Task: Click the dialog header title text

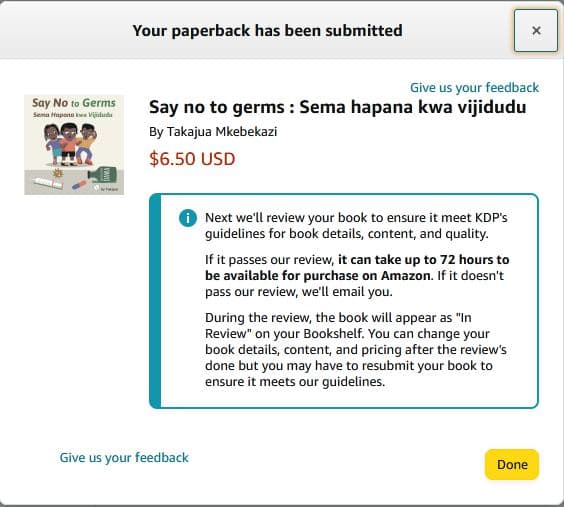Action: [268, 31]
